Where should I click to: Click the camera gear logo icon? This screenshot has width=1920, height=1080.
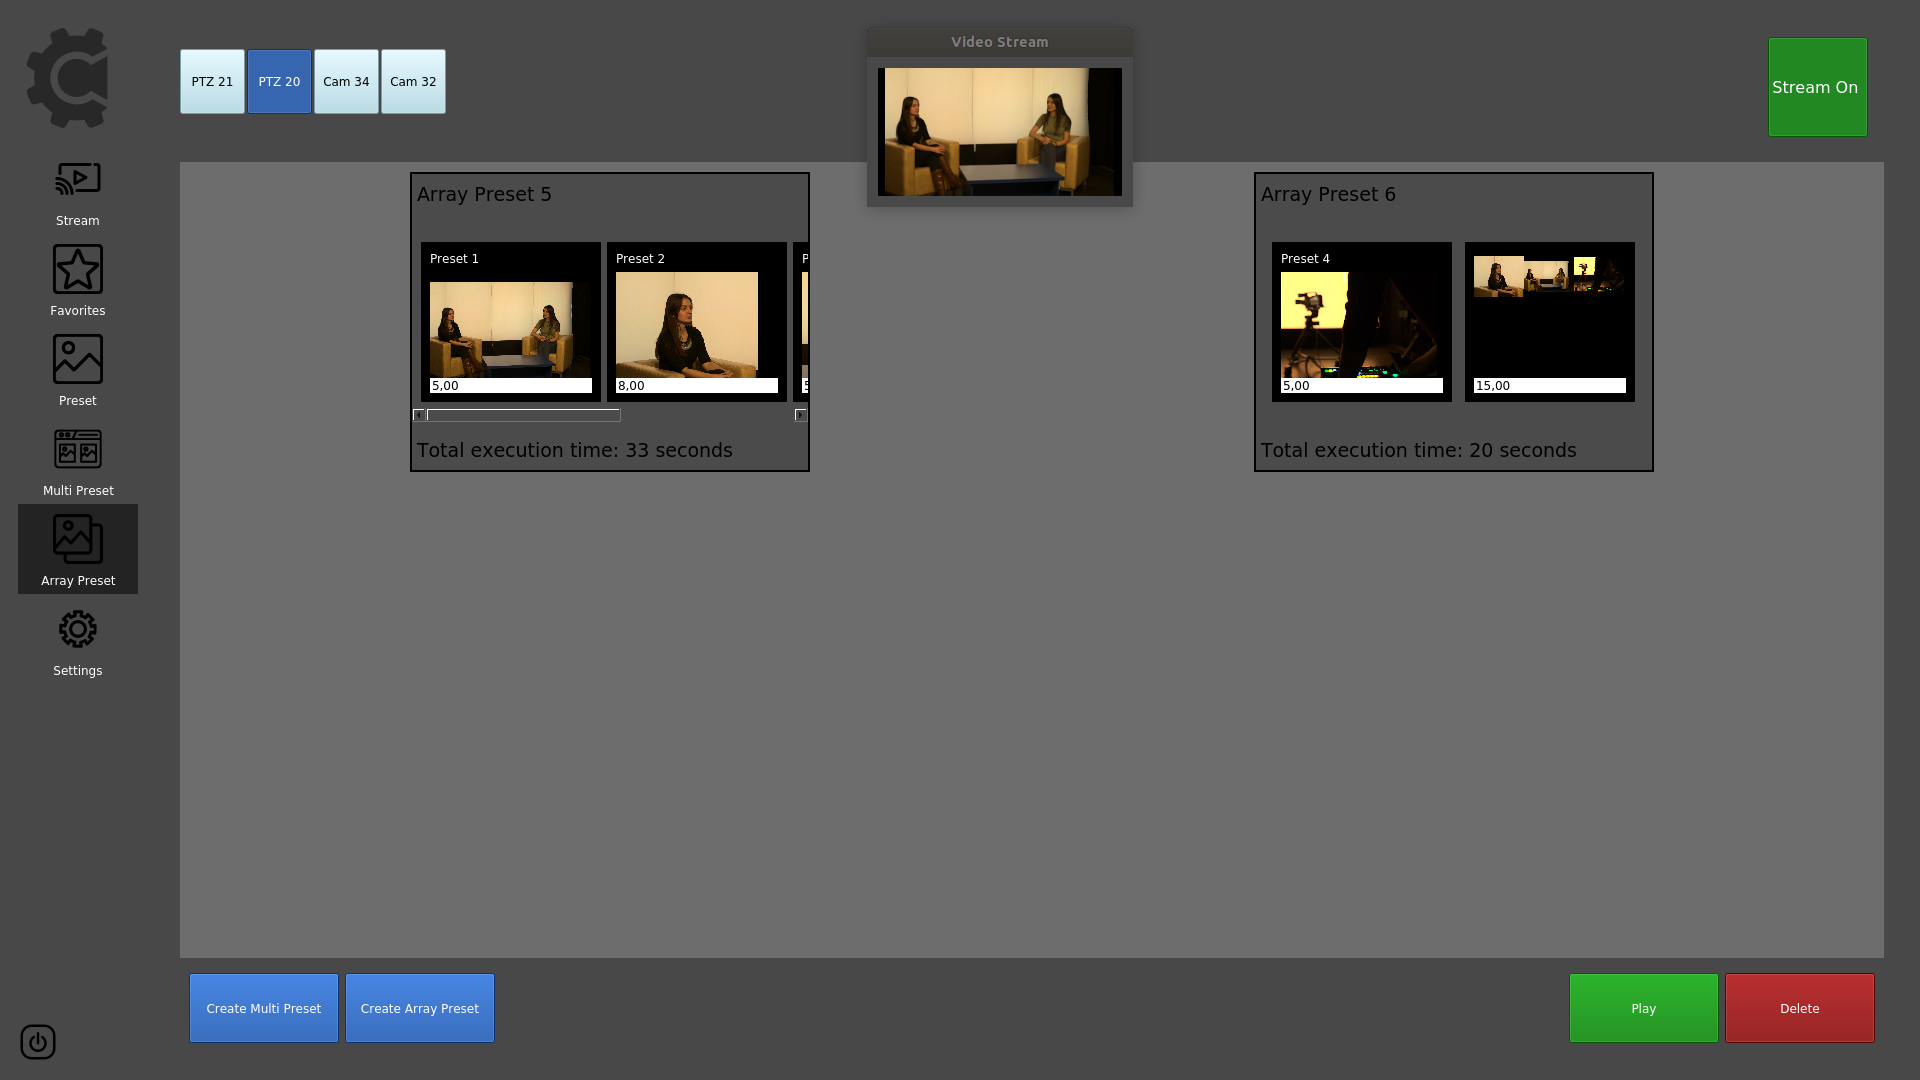click(67, 78)
